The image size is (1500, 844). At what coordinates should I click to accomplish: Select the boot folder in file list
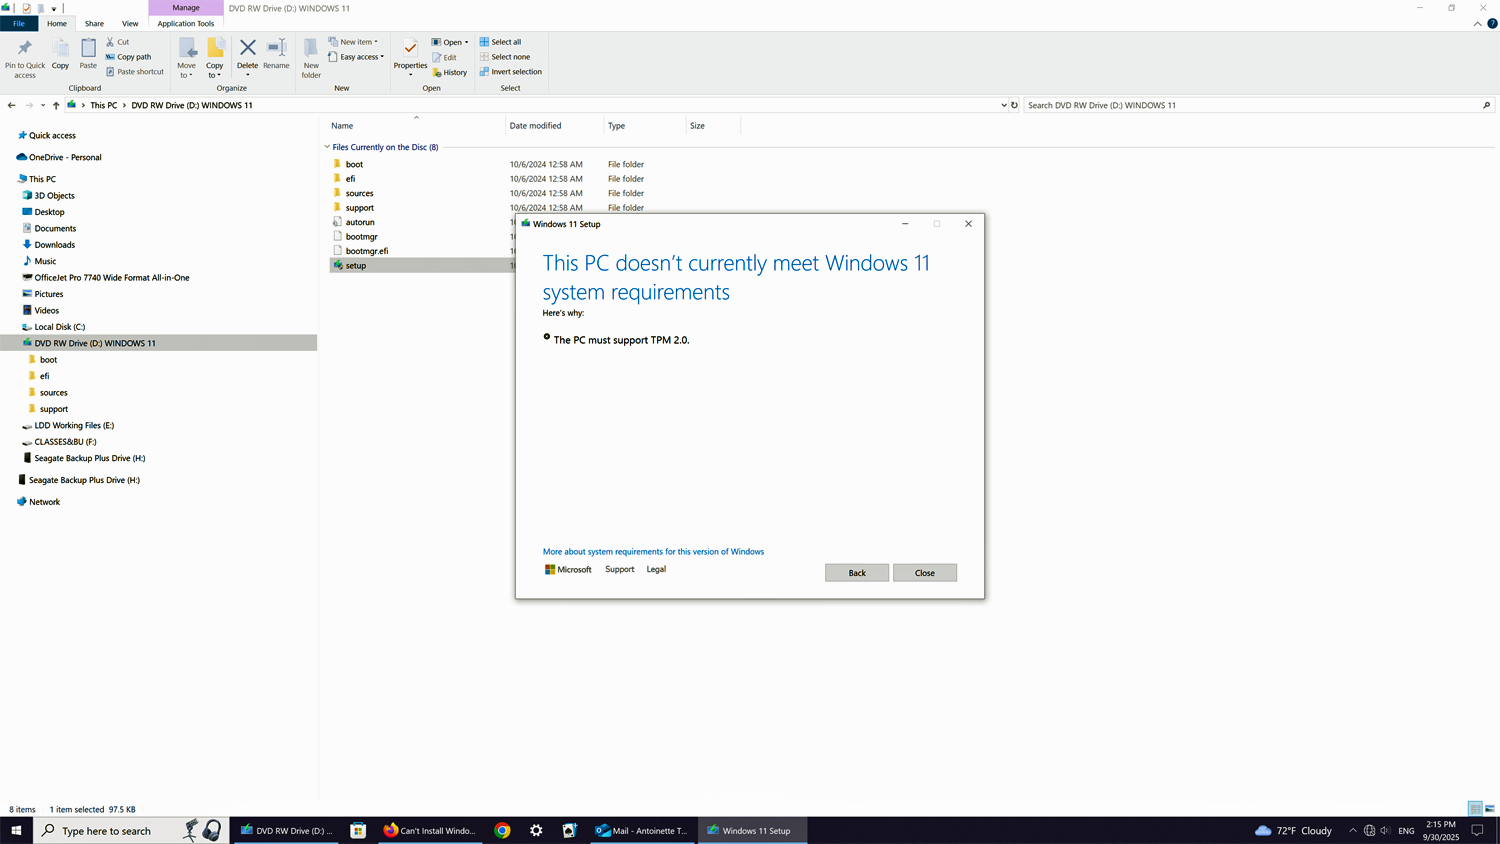(x=354, y=164)
